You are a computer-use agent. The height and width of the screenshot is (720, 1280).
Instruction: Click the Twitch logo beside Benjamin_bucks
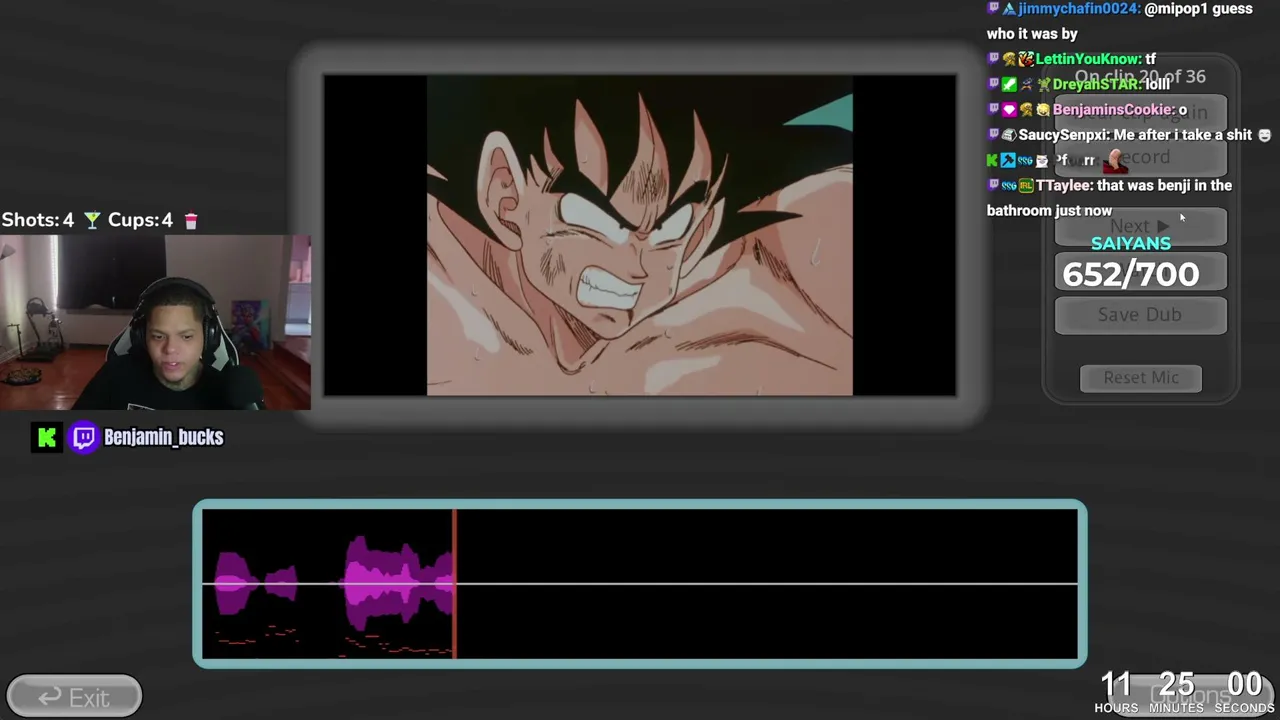[x=84, y=437]
